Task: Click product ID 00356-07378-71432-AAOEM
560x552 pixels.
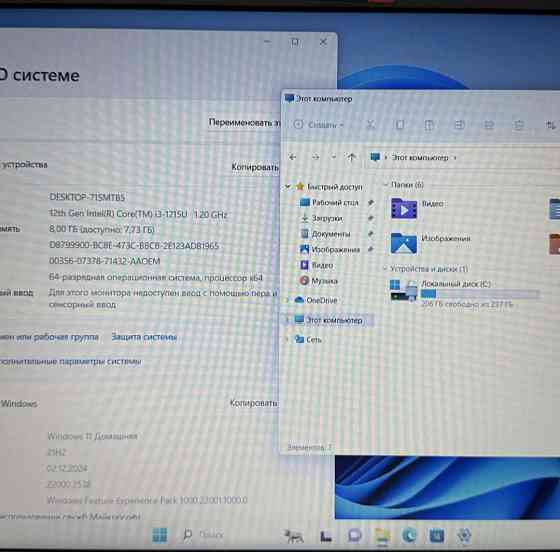Action: point(105,261)
